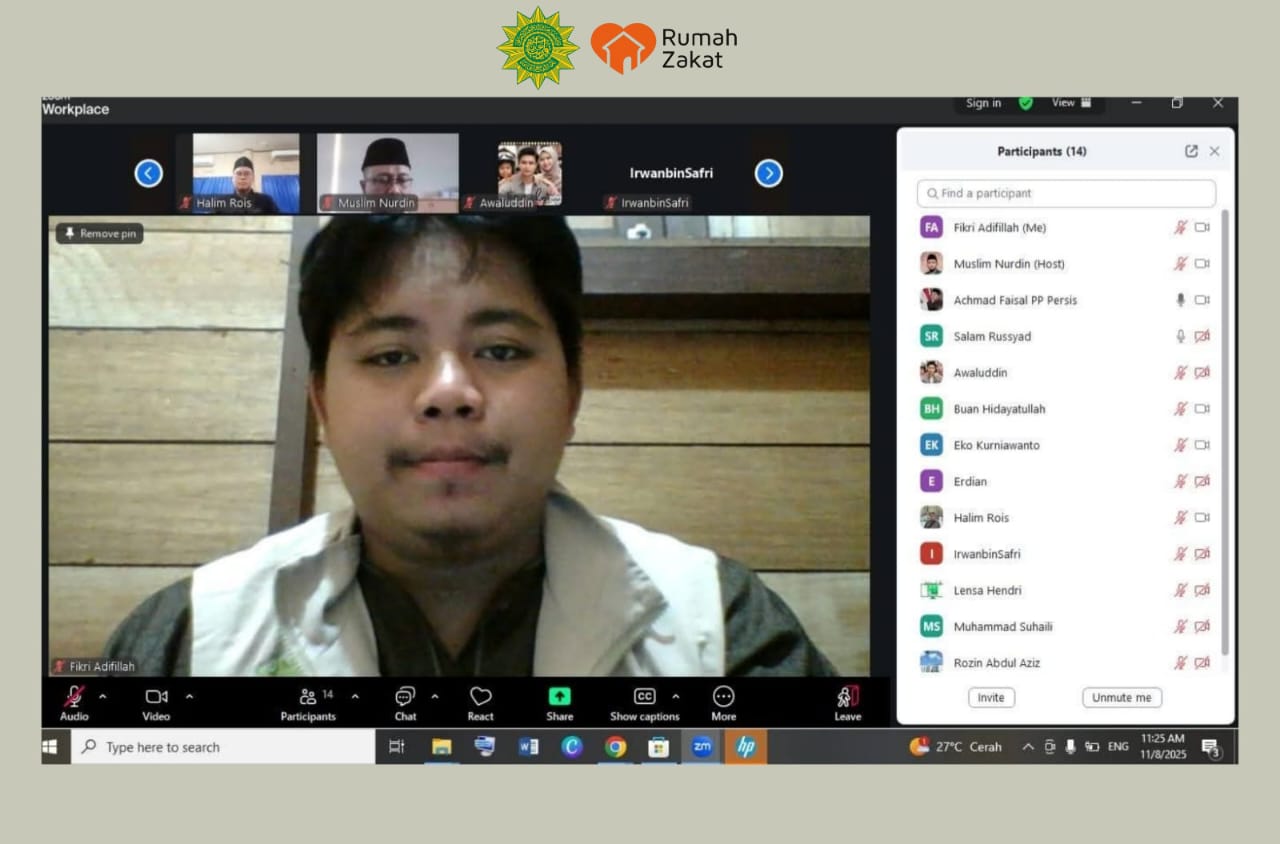Open Chrome from the taskbar
The height and width of the screenshot is (844, 1280).
(x=615, y=747)
